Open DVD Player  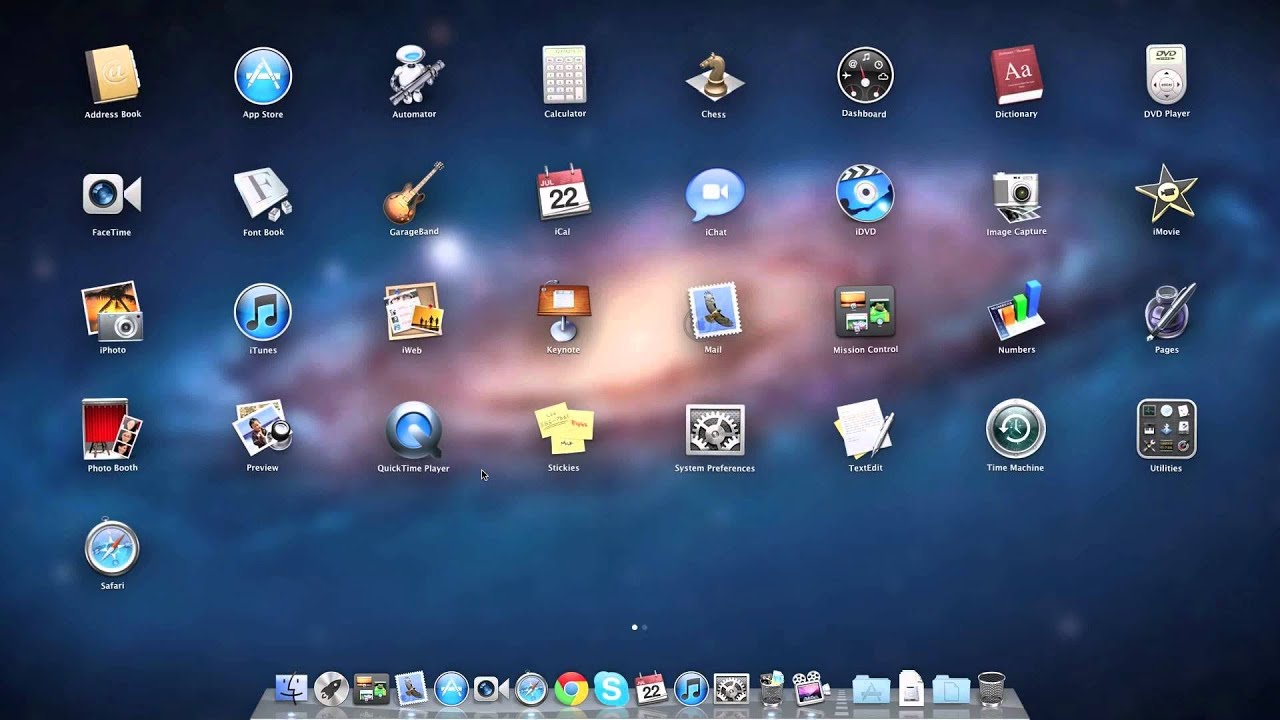coord(1166,75)
